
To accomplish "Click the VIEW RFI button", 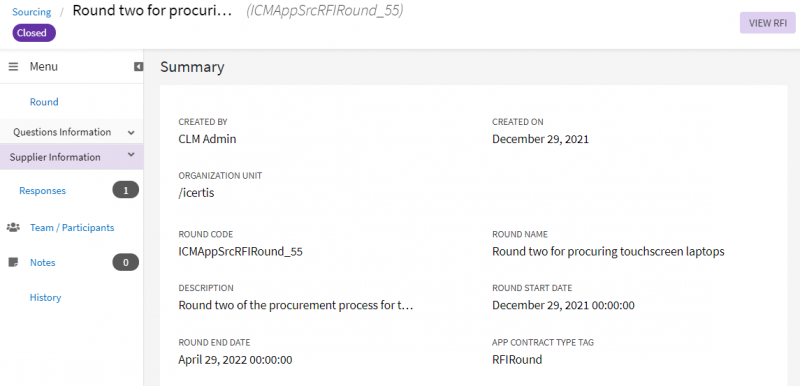I will [768, 23].
